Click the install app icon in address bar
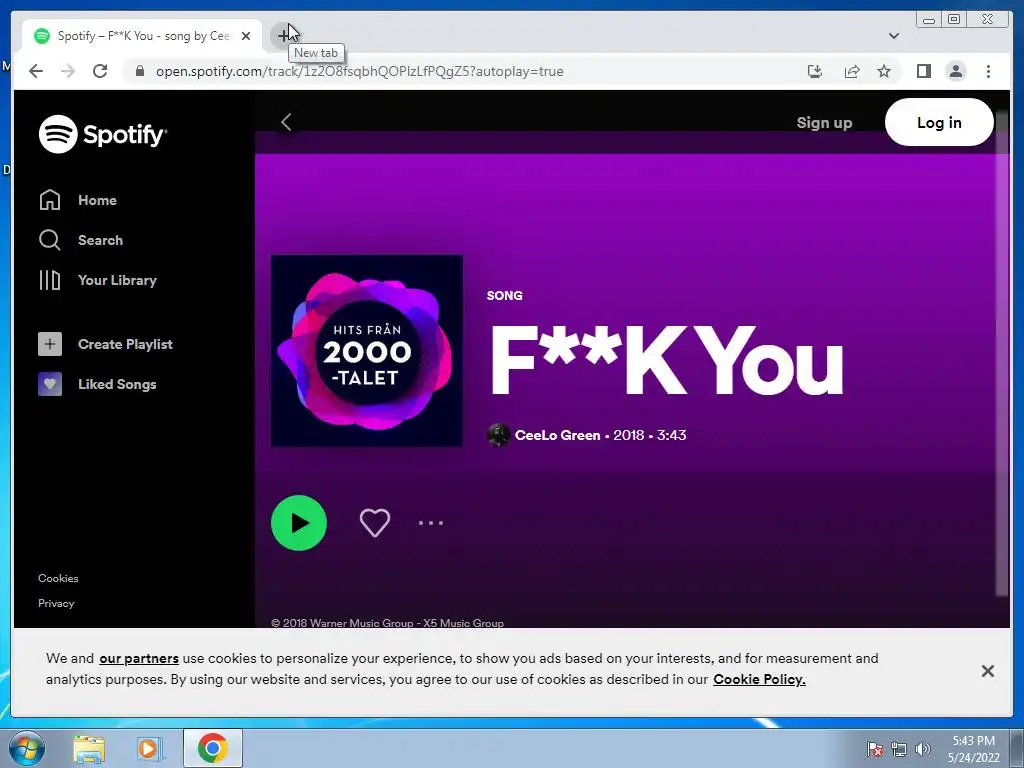Viewport: 1024px width, 768px height. click(814, 71)
